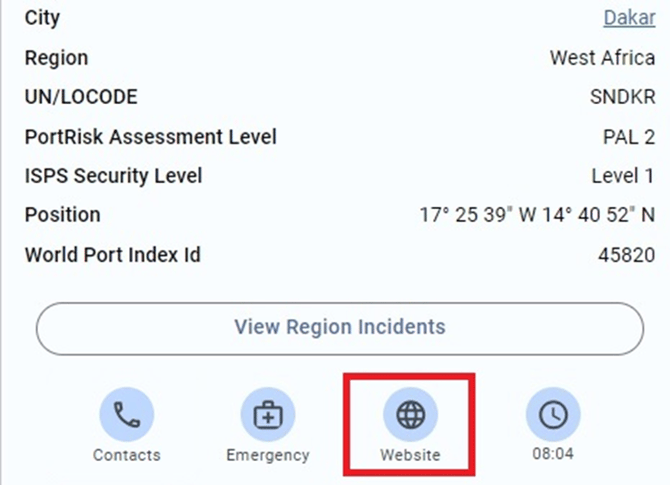Click the World Port Index Id label

click(112, 255)
